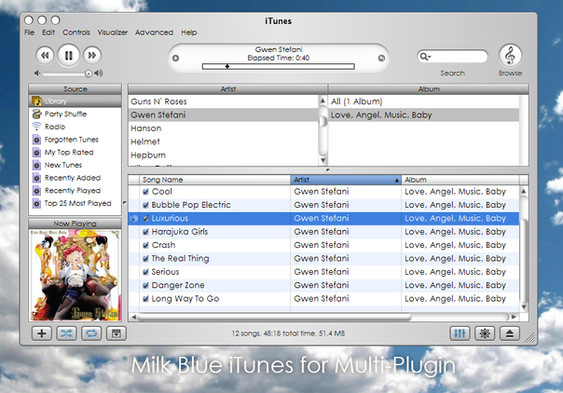Image resolution: width=563 pixels, height=393 pixels.
Task: Select Party Shuffle source
Action: [x=75, y=114]
